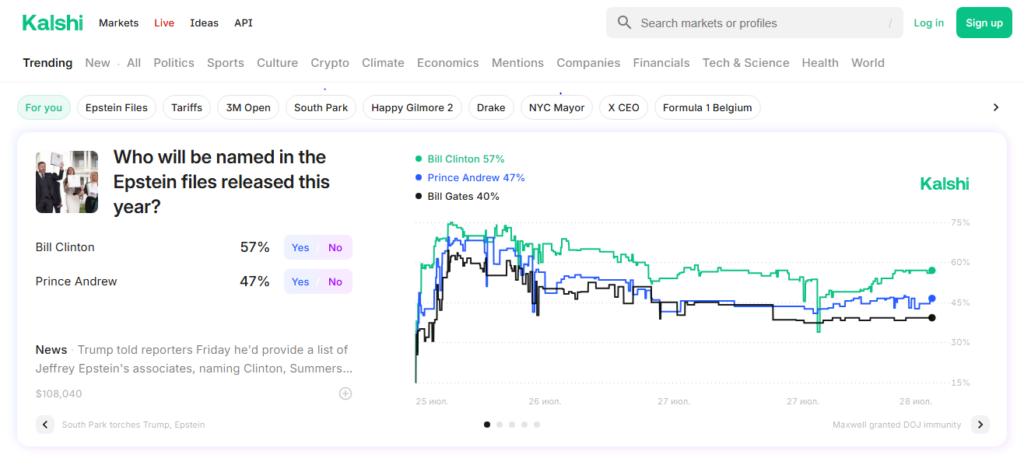Open the Epstein files market thumbnail
The image size is (1024, 458).
click(67, 182)
